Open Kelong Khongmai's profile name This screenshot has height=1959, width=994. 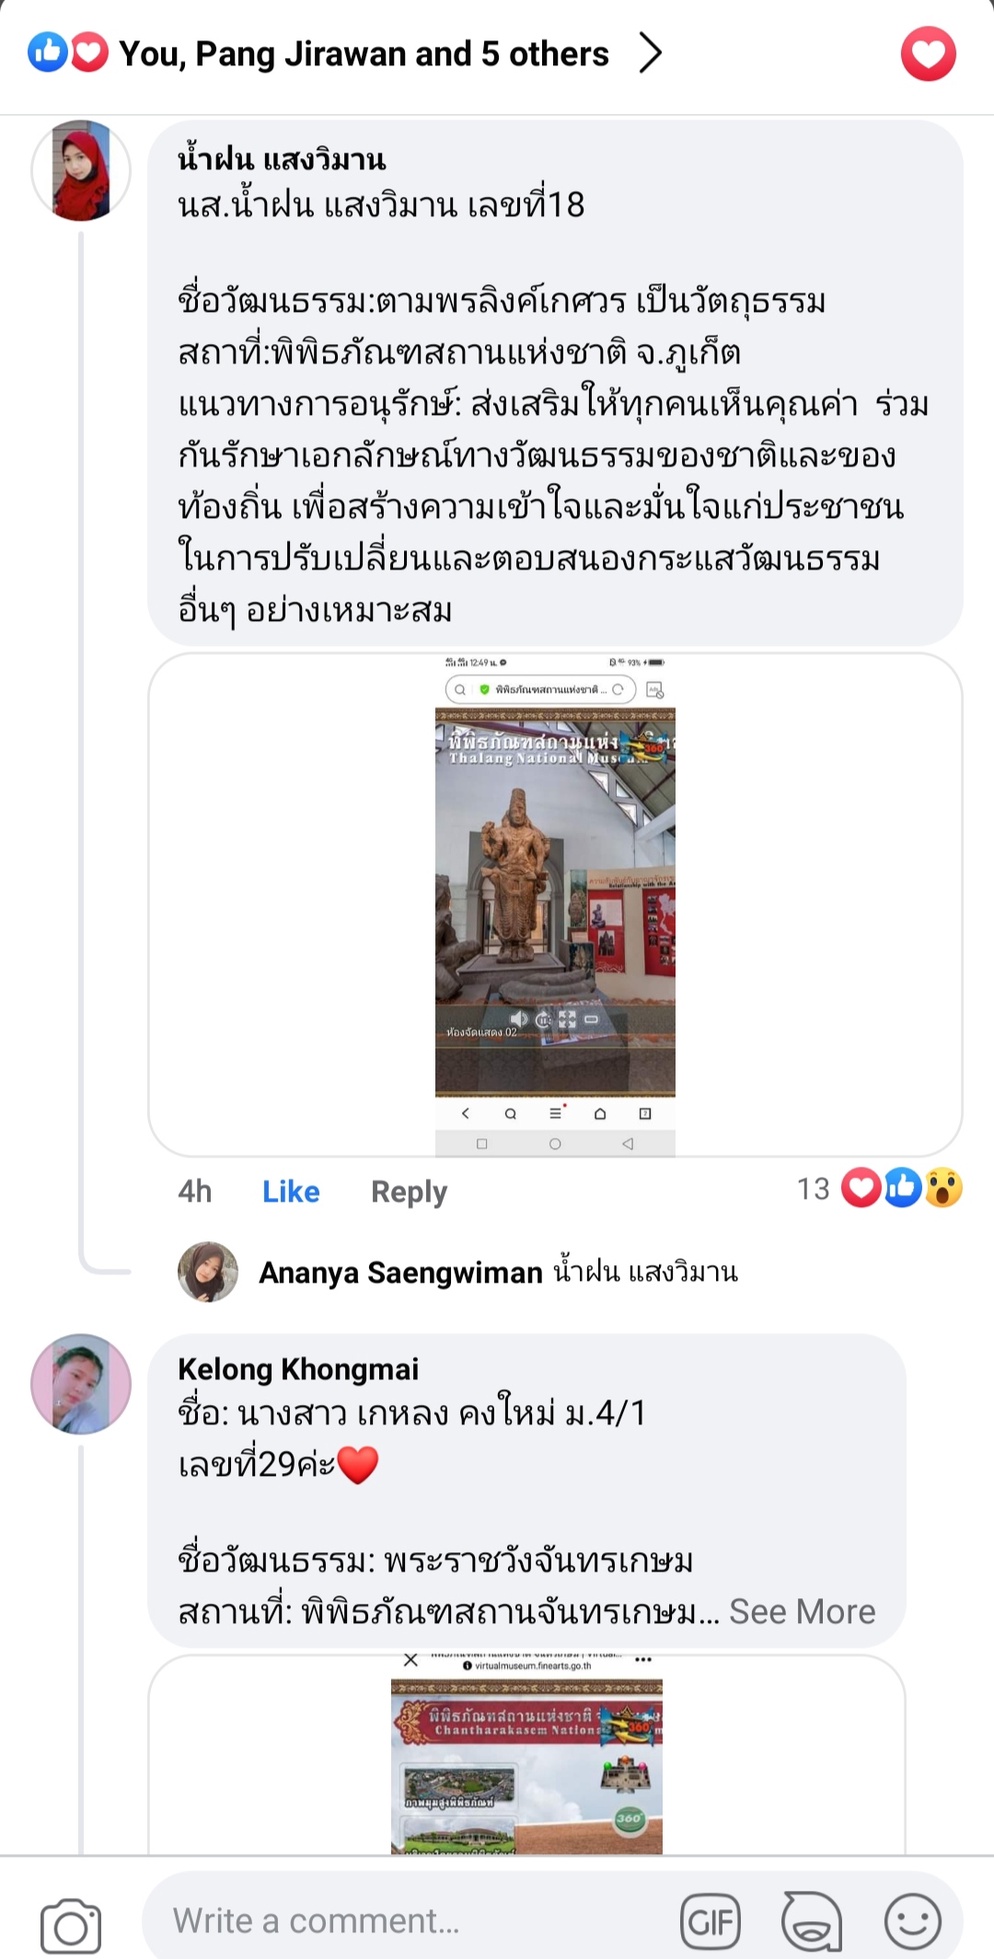(x=298, y=1369)
